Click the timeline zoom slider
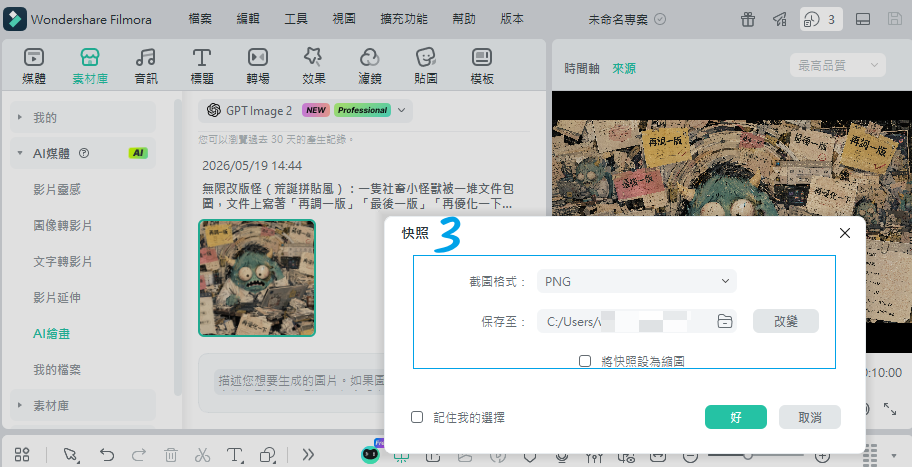The image size is (912, 467). pos(756,455)
